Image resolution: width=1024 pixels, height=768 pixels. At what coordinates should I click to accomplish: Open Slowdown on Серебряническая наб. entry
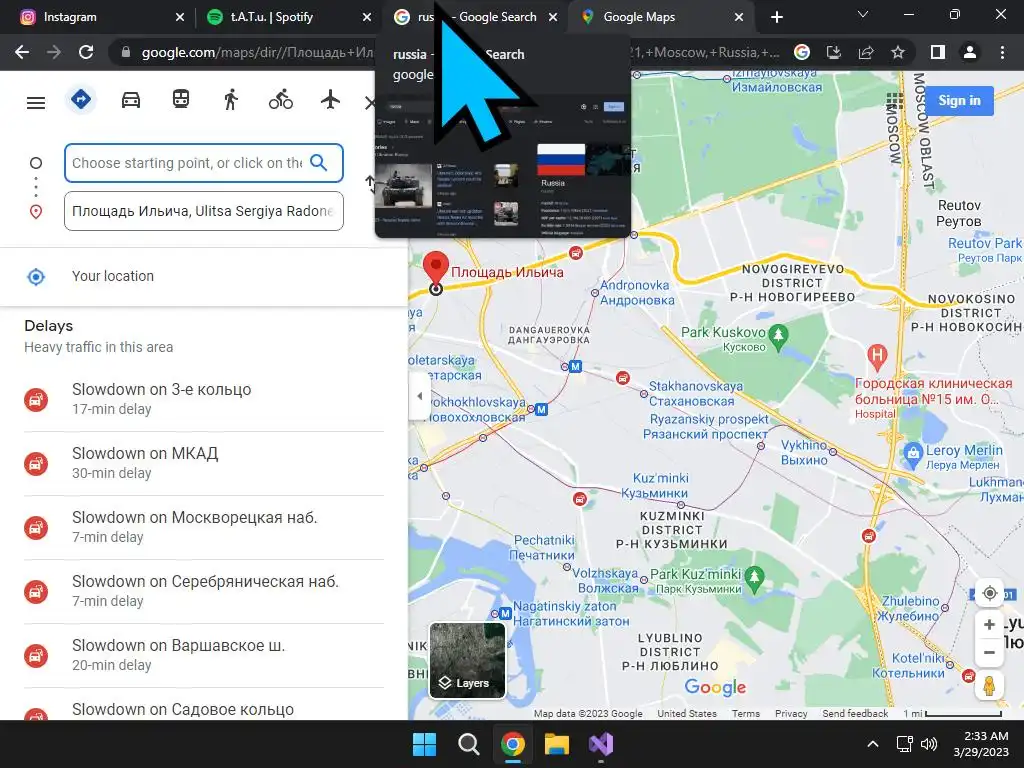(204, 591)
